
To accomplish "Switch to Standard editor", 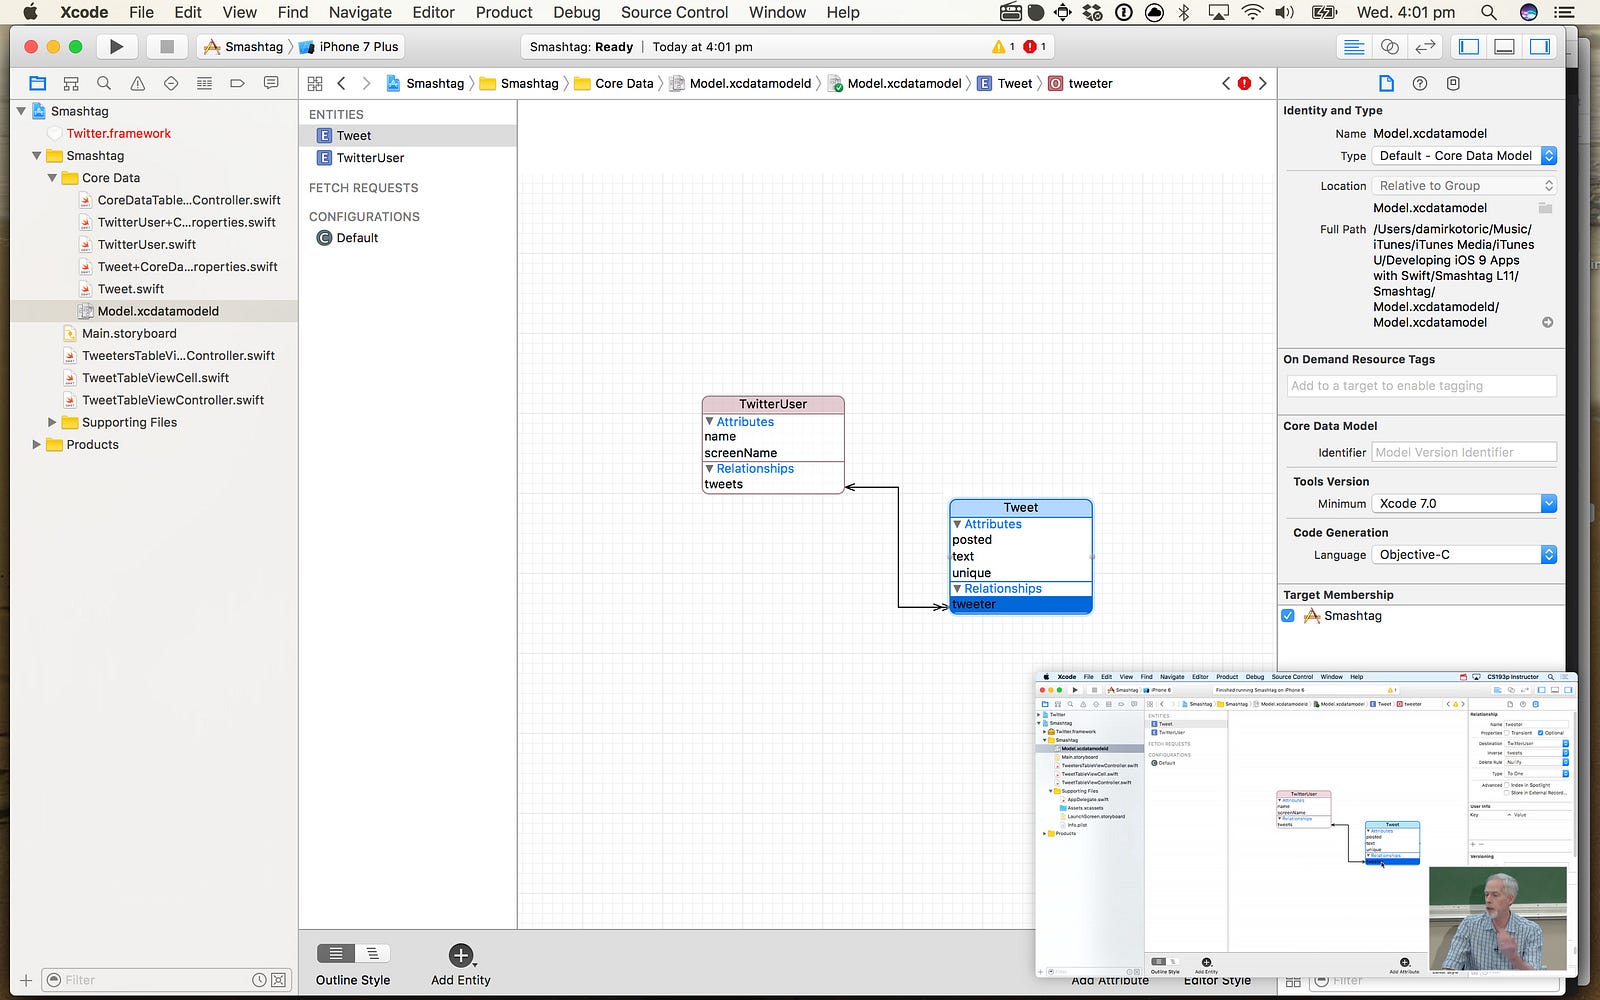I will pyautogui.click(x=1354, y=47).
